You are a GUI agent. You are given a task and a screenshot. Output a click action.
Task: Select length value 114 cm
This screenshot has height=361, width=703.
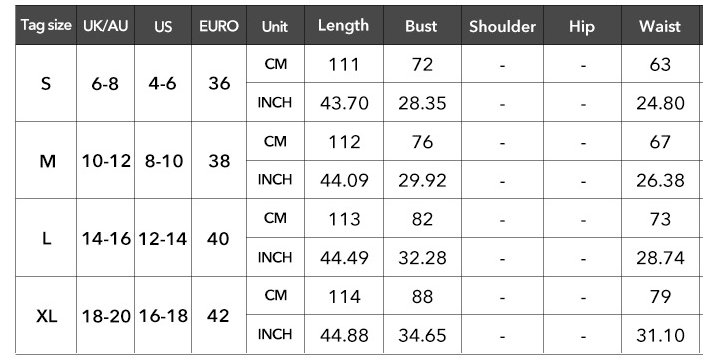344,296
